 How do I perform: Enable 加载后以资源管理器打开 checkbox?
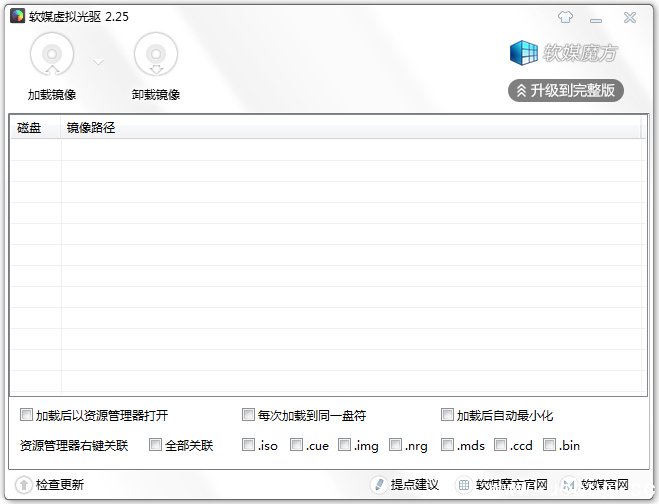(26, 415)
